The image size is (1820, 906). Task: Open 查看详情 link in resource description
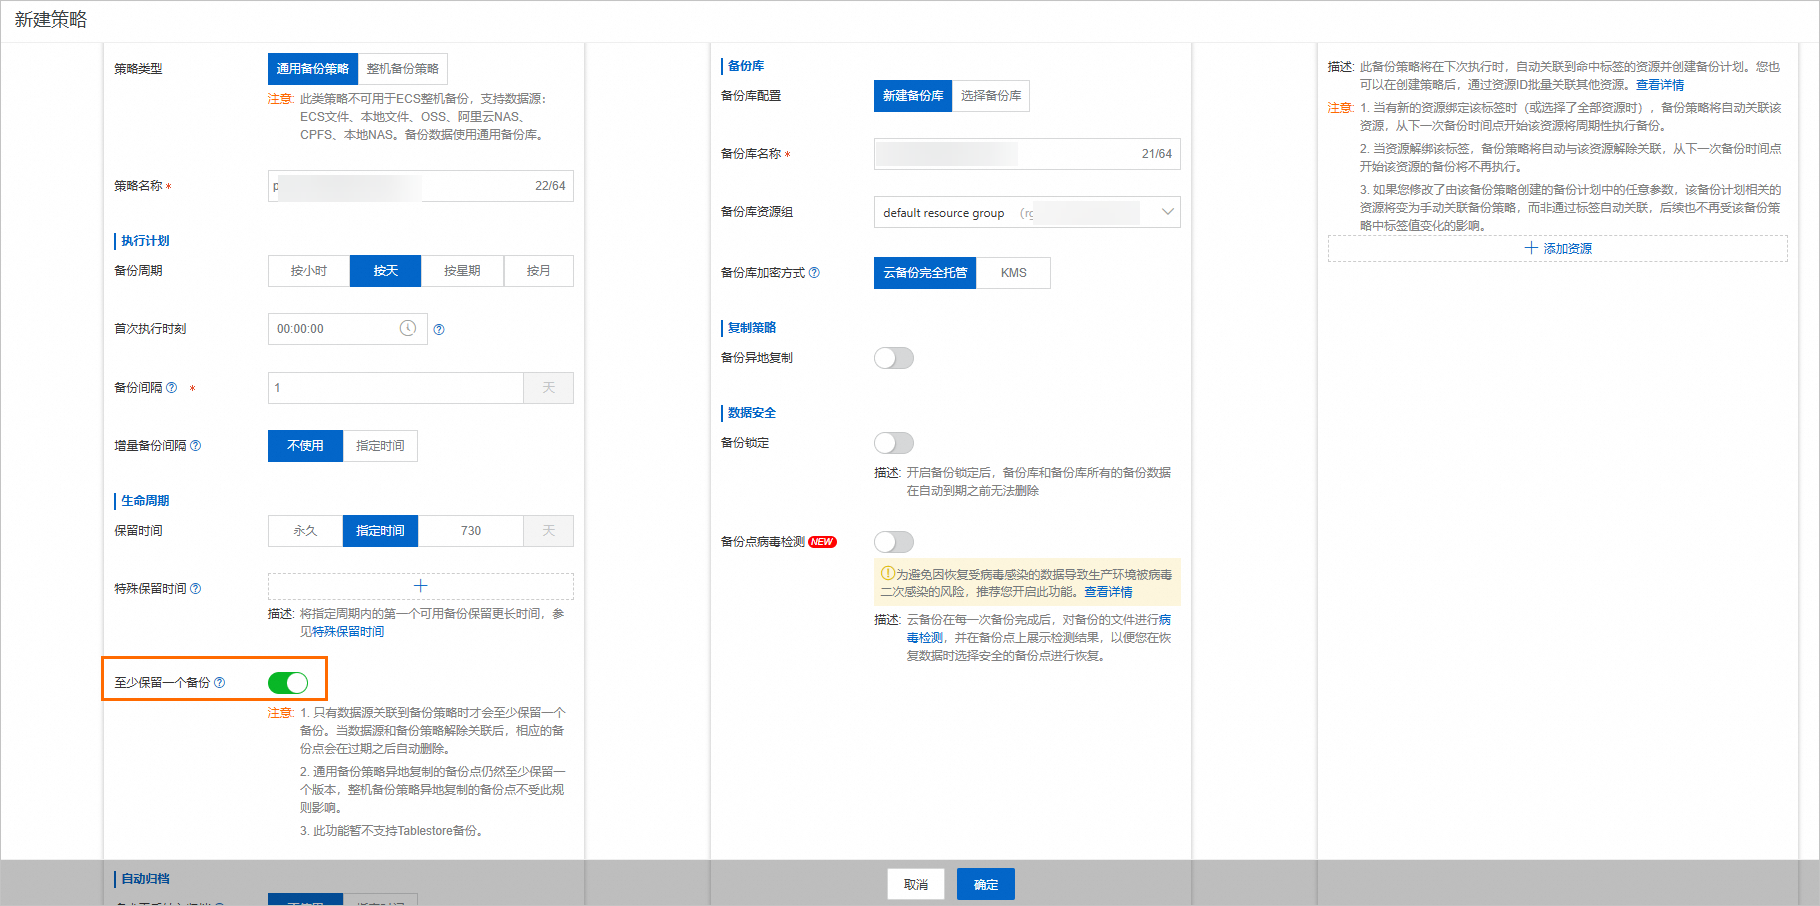1660,85
